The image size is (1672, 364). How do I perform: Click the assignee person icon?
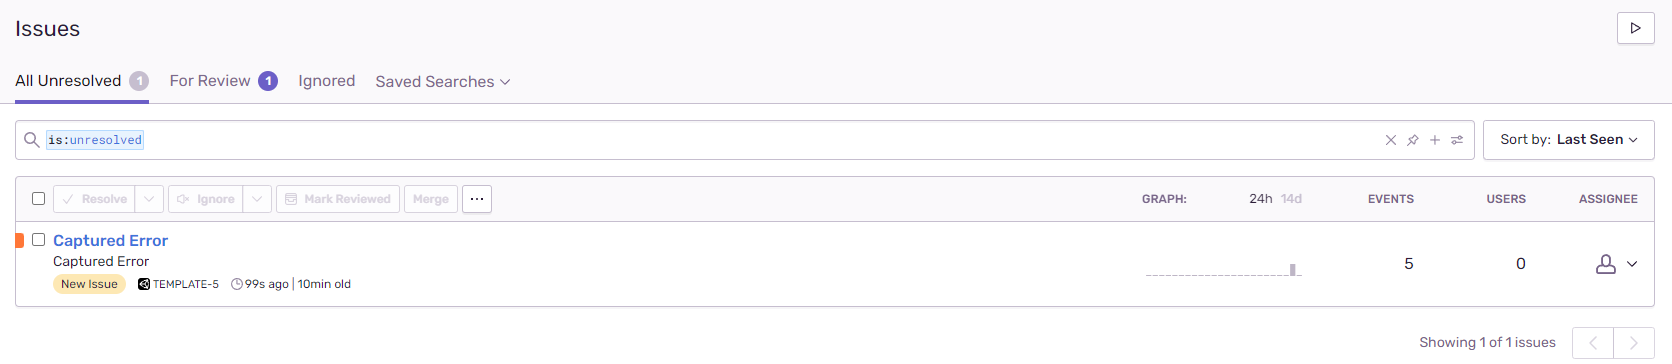coord(1605,264)
